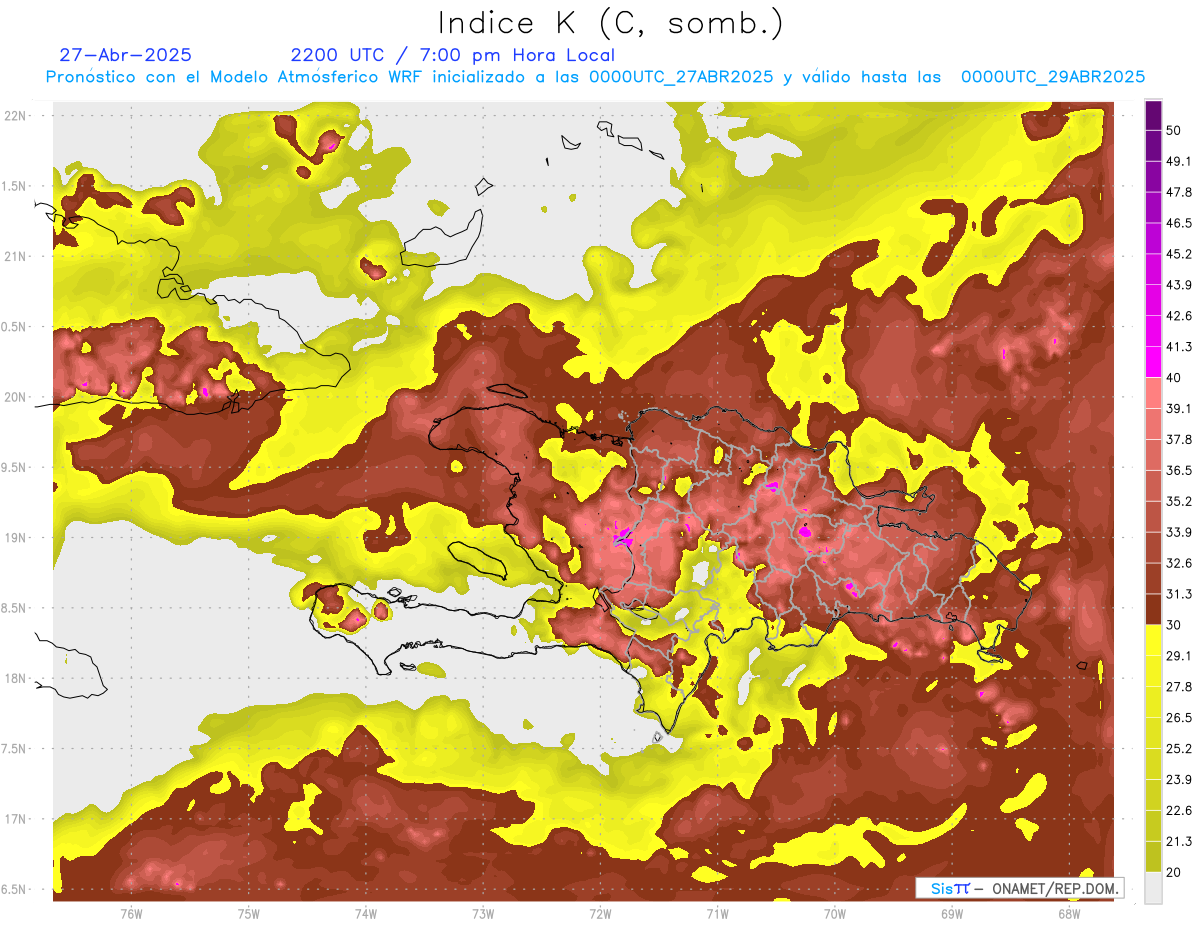1200x927 pixels.
Task: Click the "68W" longitude axis label
Action: coord(1069,914)
